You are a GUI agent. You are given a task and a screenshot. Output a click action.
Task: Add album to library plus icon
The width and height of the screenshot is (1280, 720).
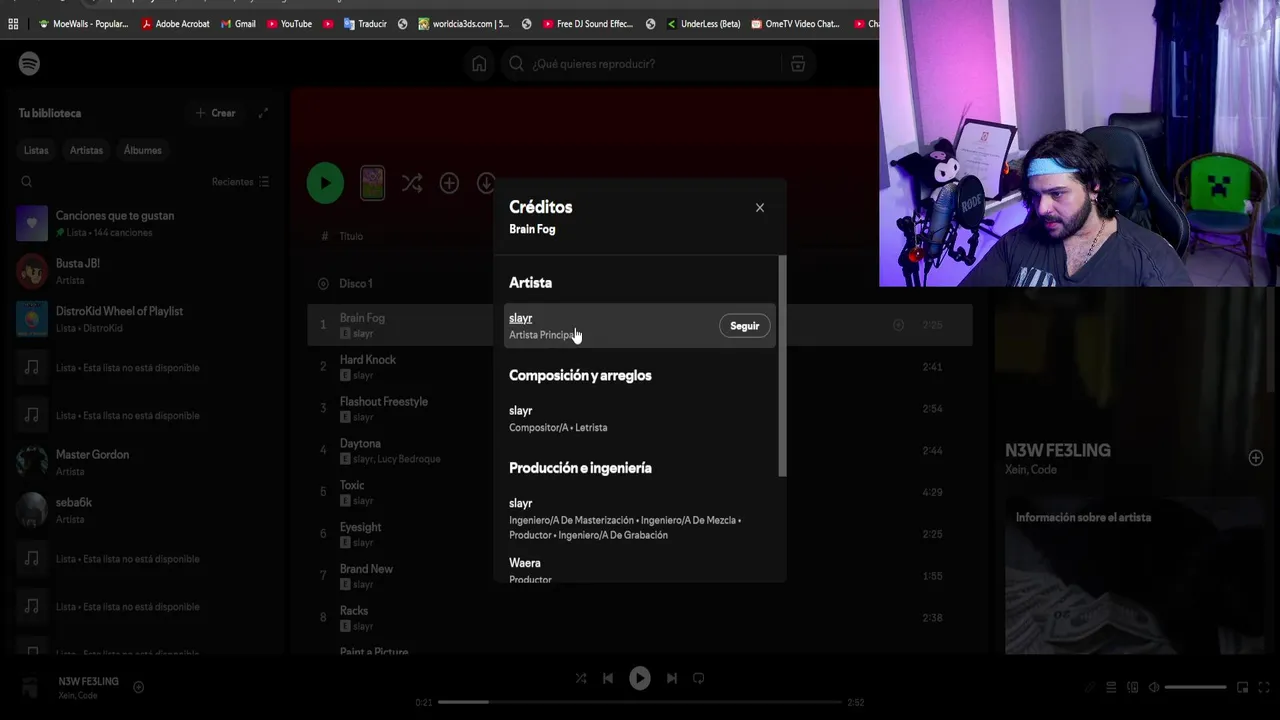449,183
